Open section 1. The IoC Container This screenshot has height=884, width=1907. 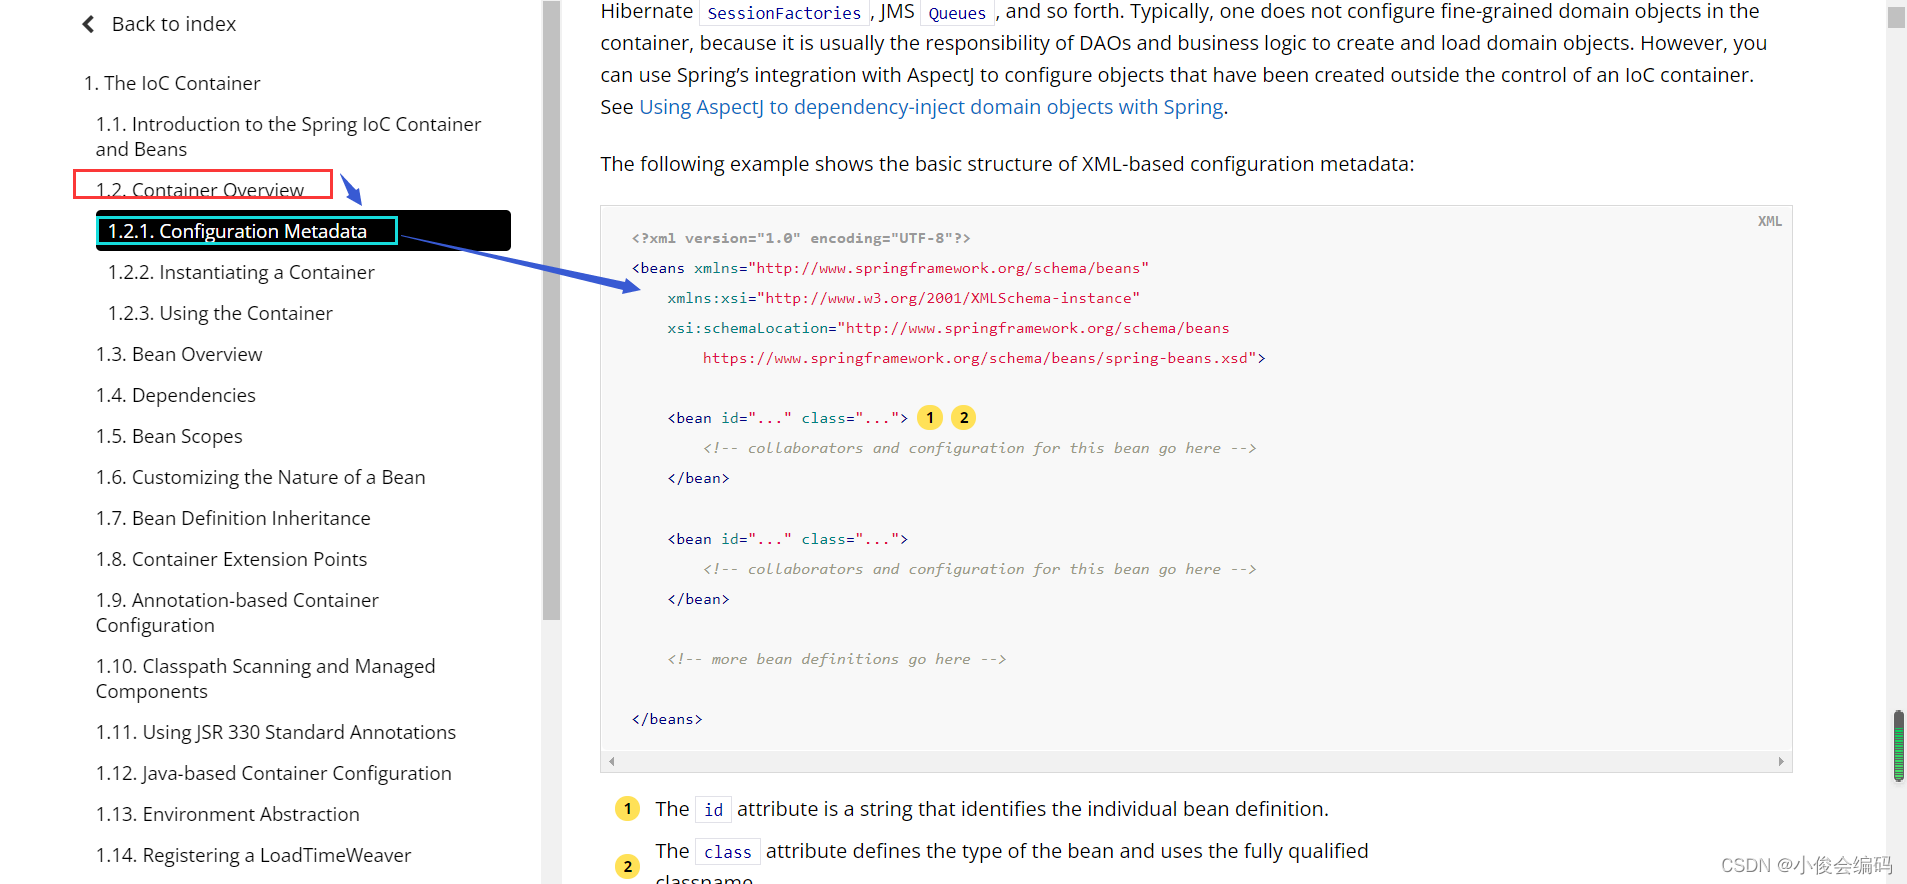tap(172, 83)
